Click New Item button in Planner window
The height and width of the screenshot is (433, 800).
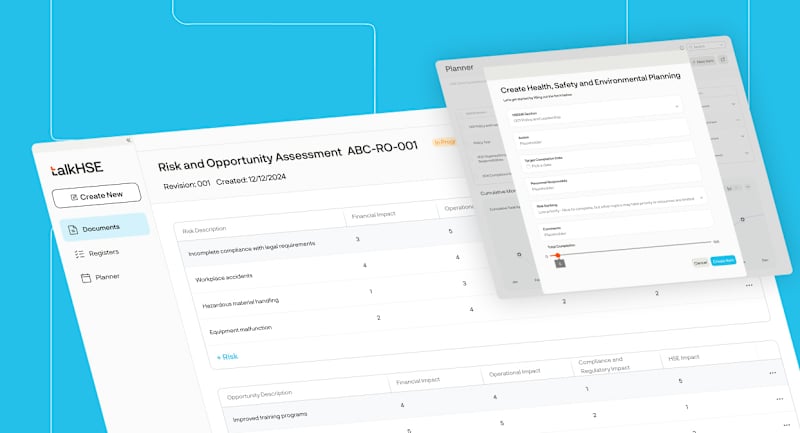[704, 61]
